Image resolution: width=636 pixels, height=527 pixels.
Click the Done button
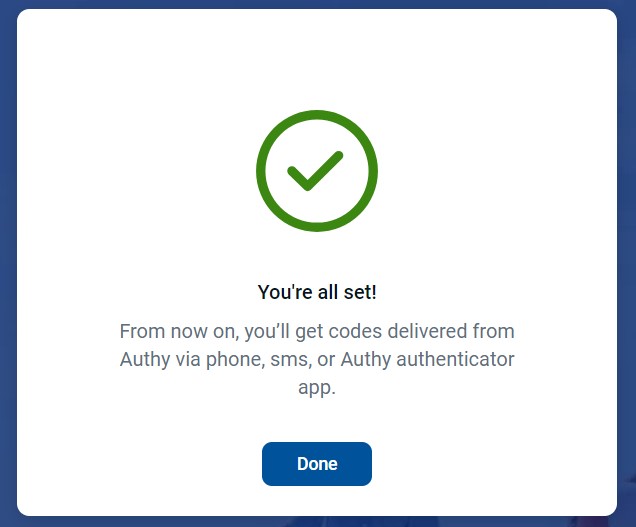(x=317, y=464)
